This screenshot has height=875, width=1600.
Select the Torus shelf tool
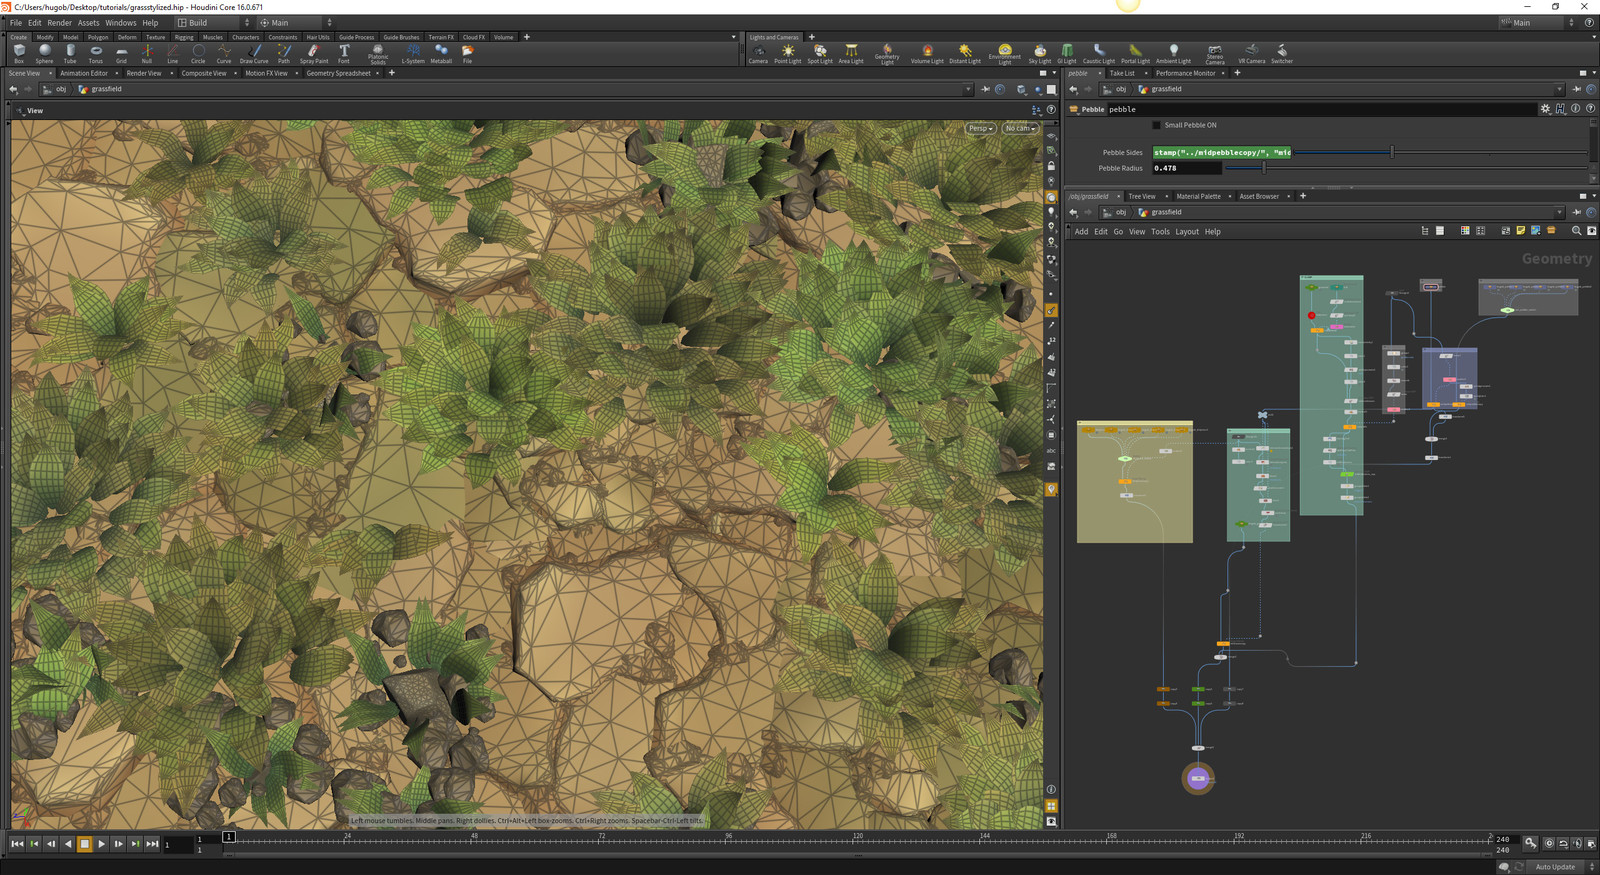pyautogui.click(x=96, y=53)
